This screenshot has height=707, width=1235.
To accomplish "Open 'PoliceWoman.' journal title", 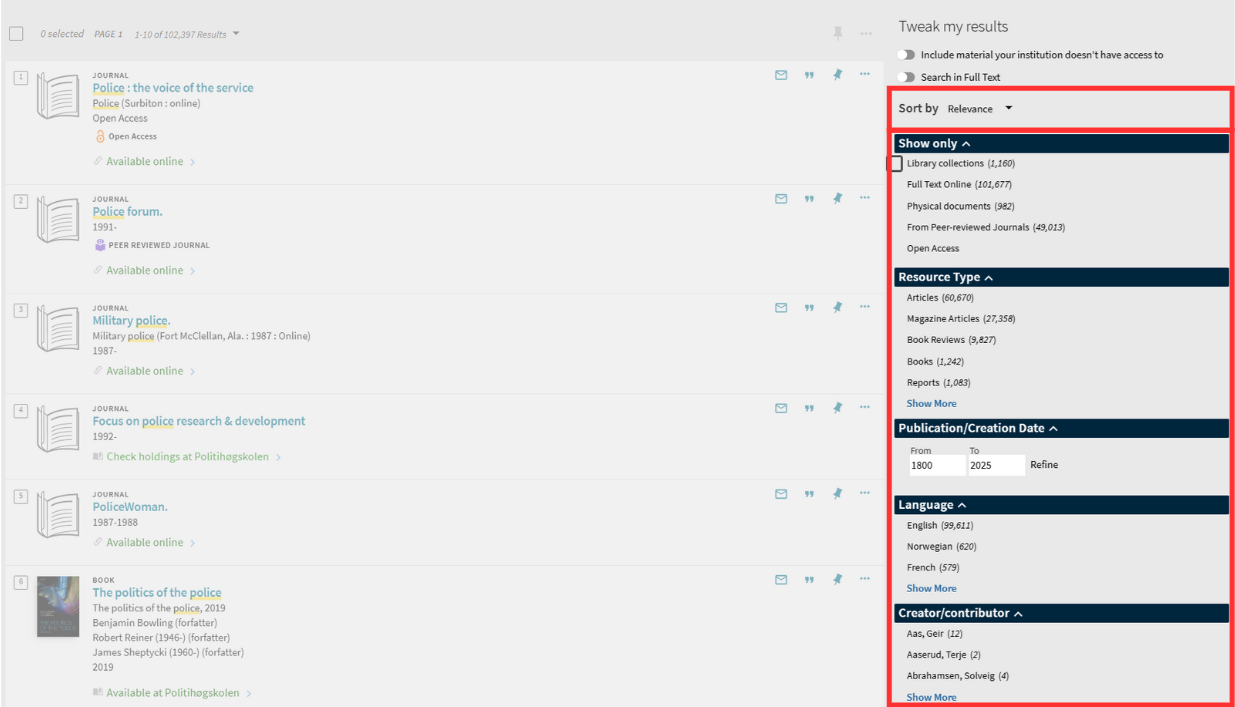I will pos(130,507).
